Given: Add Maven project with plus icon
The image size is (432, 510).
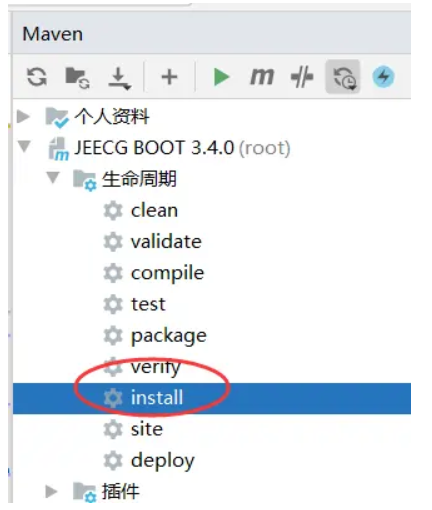Looking at the screenshot, I should (169, 77).
